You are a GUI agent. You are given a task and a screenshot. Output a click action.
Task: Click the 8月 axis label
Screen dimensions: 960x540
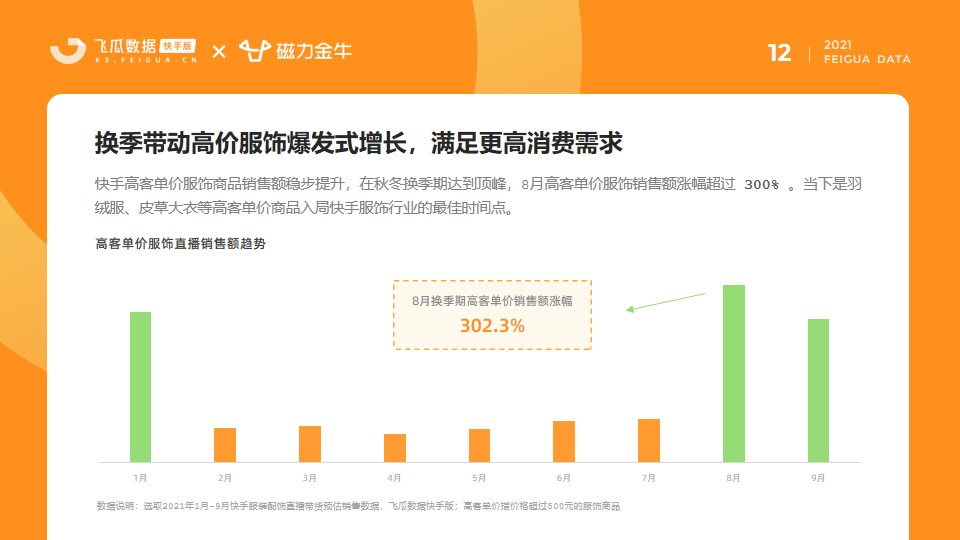click(733, 478)
